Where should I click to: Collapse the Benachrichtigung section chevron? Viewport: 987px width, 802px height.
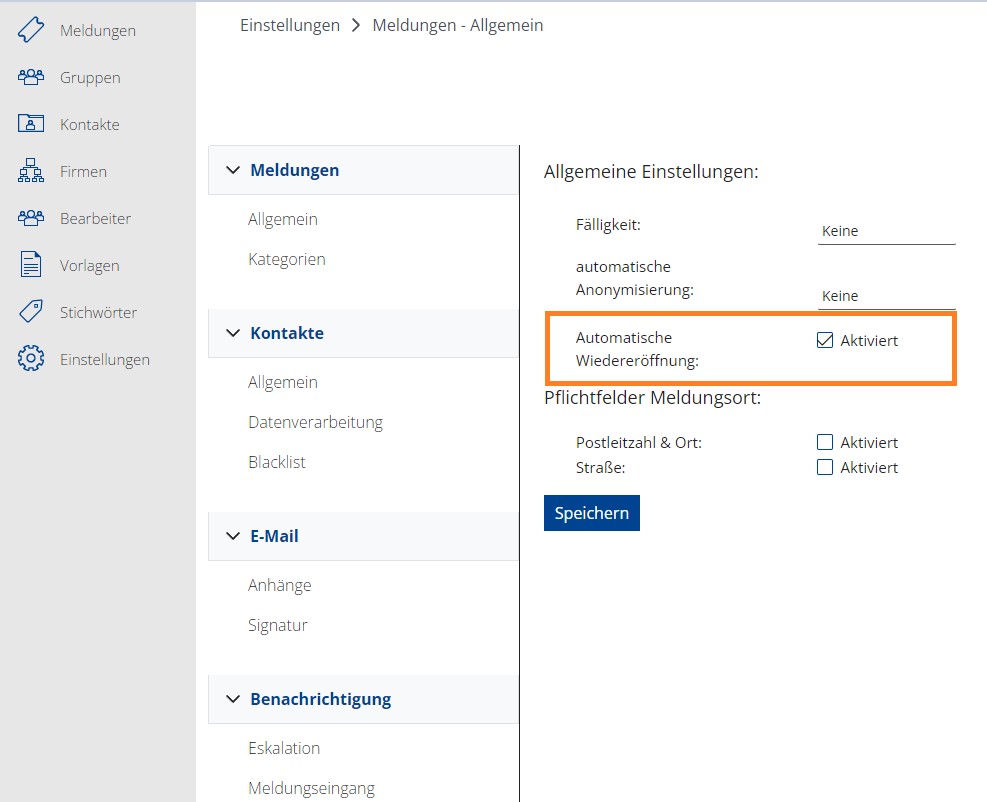pyautogui.click(x=233, y=699)
